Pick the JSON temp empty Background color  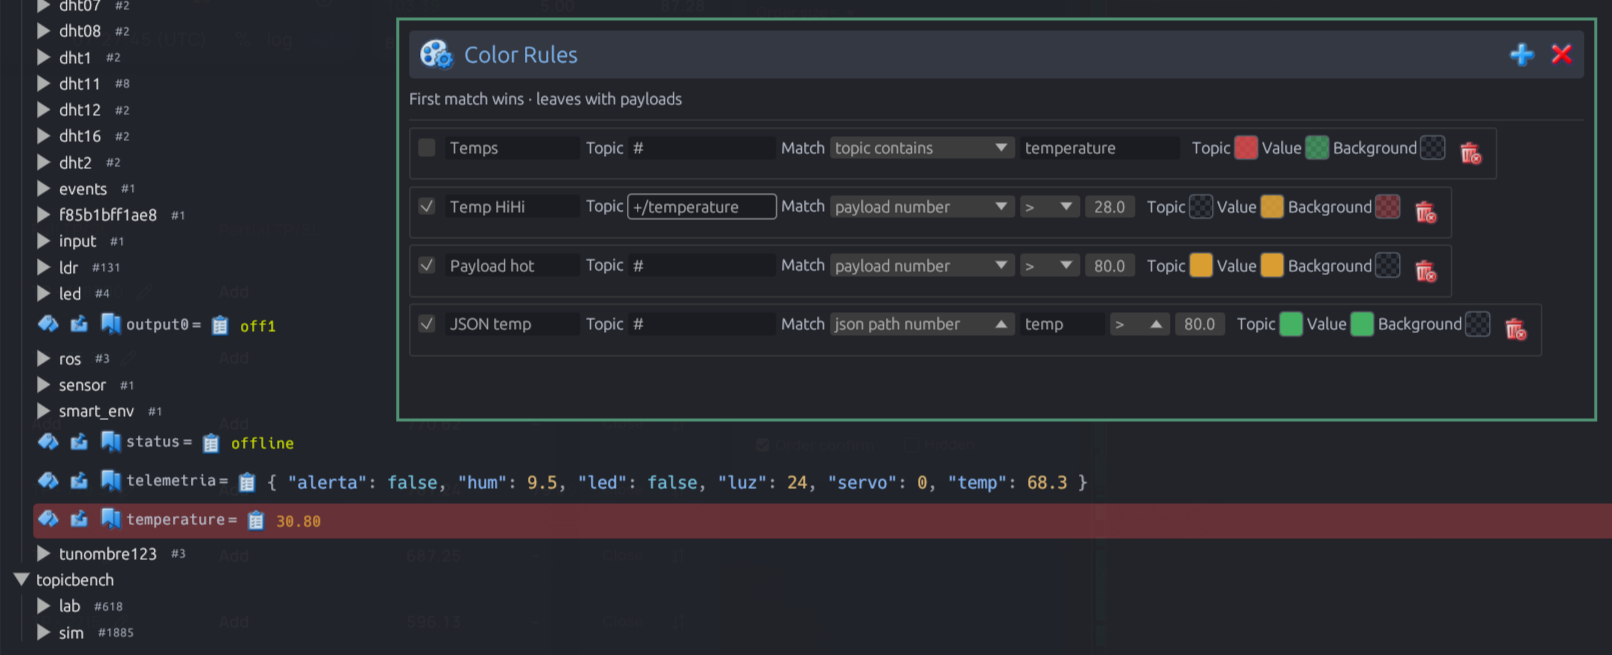click(x=1477, y=324)
